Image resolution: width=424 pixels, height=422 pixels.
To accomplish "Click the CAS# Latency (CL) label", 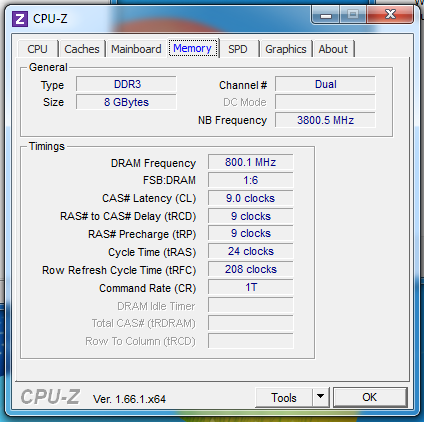I will pos(149,199).
